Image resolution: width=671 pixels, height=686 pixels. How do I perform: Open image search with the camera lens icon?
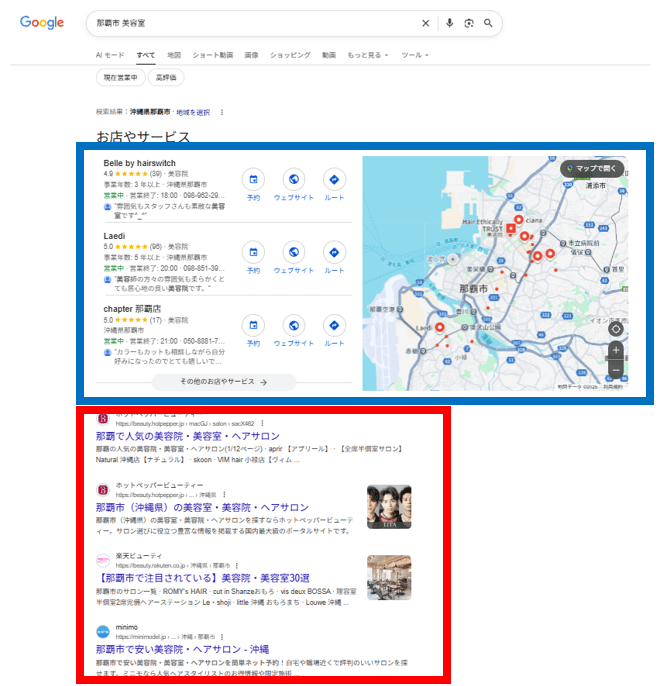click(x=469, y=23)
